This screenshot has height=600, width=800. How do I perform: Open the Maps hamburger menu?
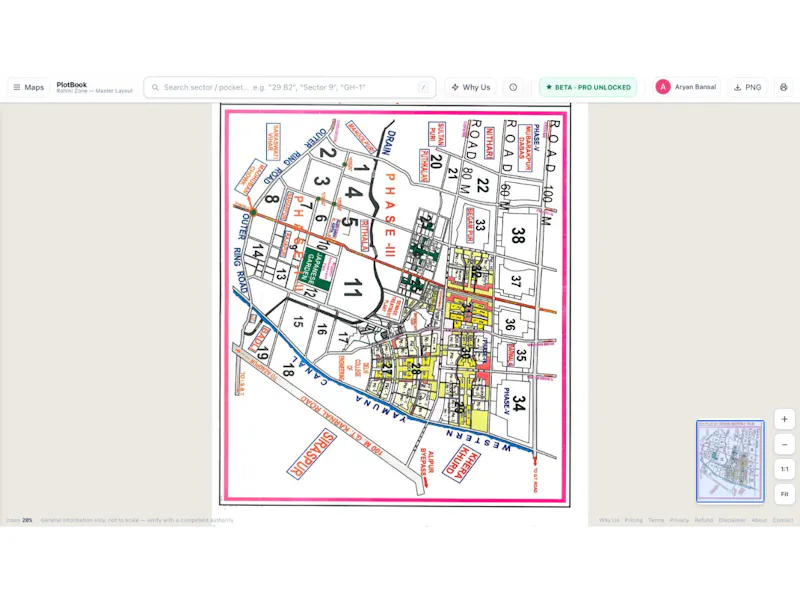coord(29,87)
